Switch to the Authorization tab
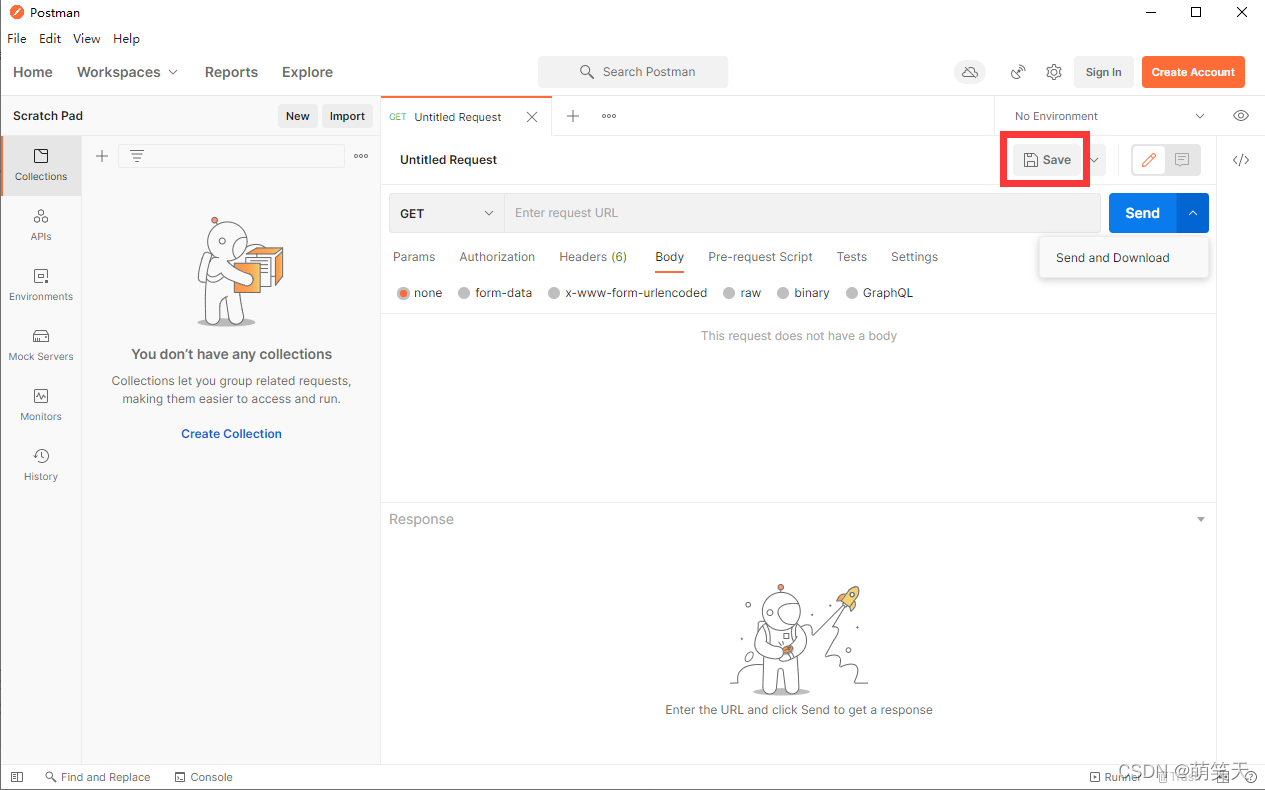 click(x=497, y=257)
